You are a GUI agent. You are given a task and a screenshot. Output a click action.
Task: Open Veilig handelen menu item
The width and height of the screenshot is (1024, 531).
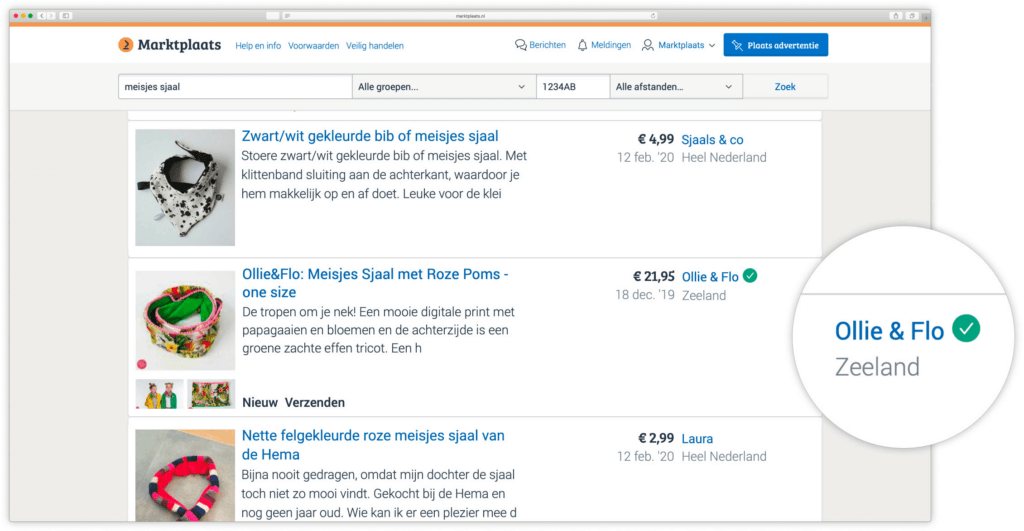click(x=375, y=46)
